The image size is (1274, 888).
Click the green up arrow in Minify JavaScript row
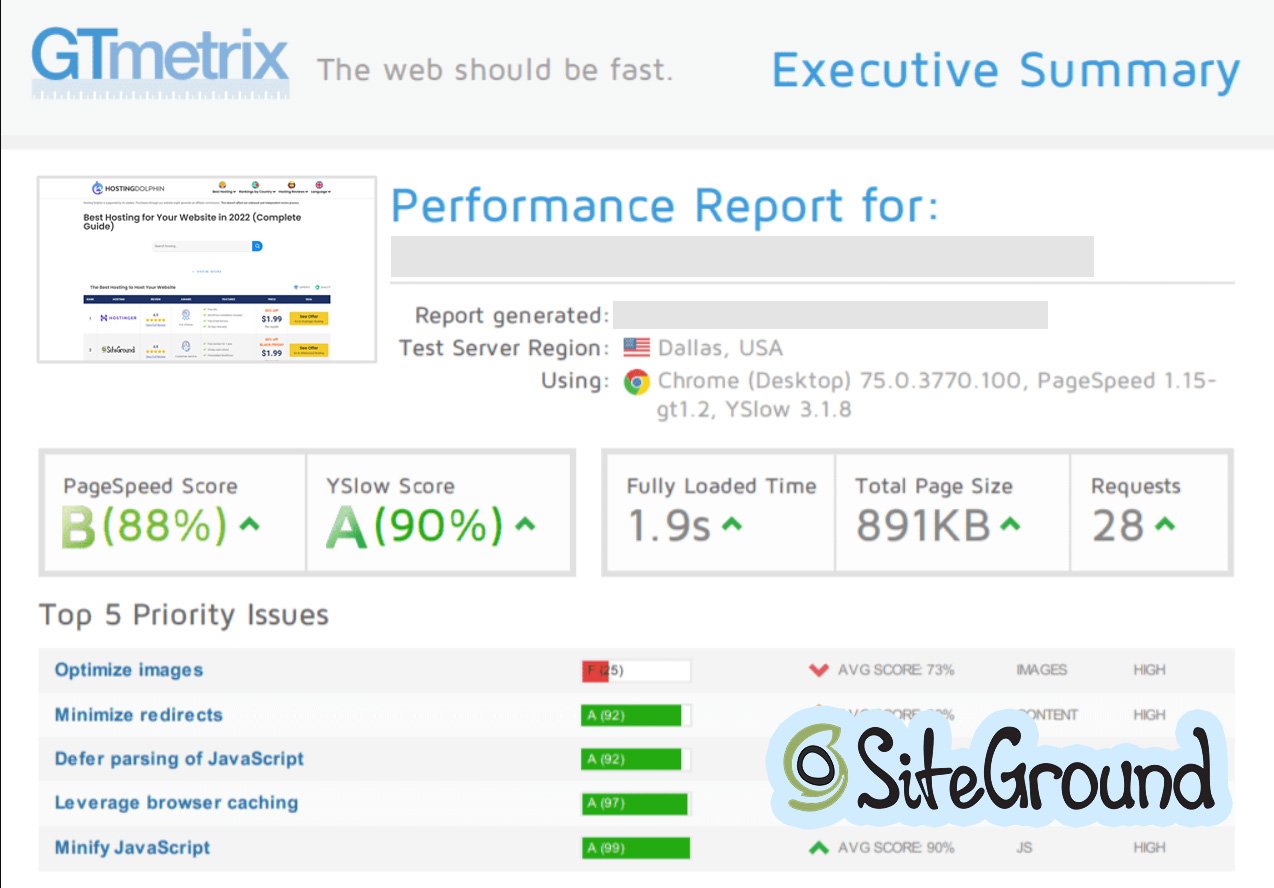[x=819, y=847]
